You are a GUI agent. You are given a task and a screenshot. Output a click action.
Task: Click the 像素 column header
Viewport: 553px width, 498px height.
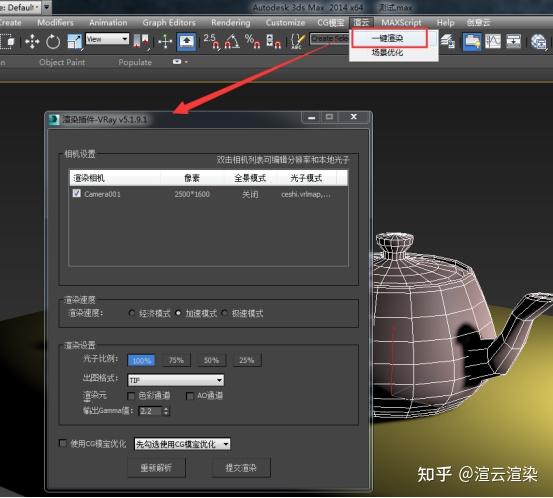(193, 178)
